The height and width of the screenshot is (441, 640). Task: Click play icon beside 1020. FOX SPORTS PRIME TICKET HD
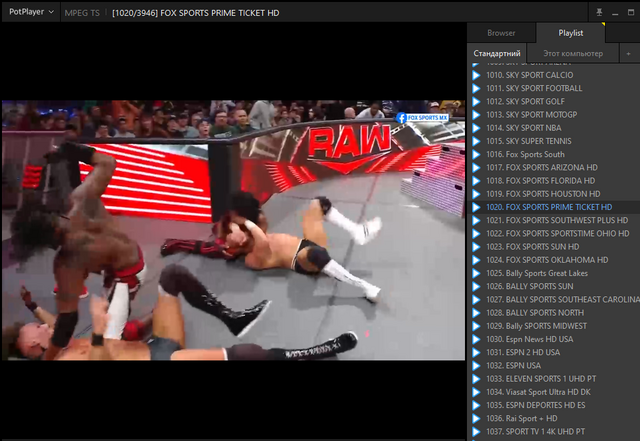pos(476,207)
